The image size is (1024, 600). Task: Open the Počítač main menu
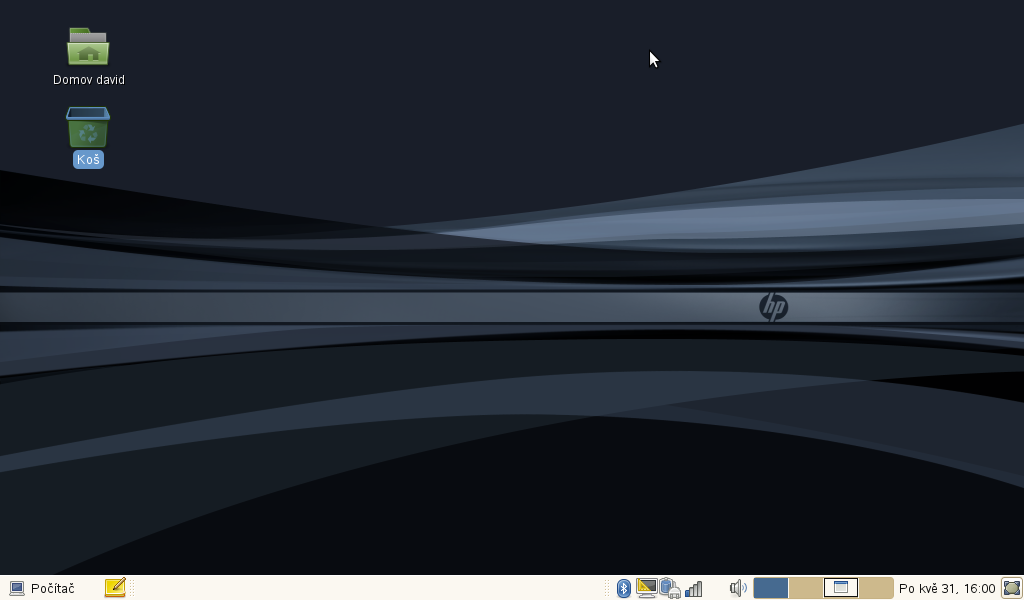point(42,588)
